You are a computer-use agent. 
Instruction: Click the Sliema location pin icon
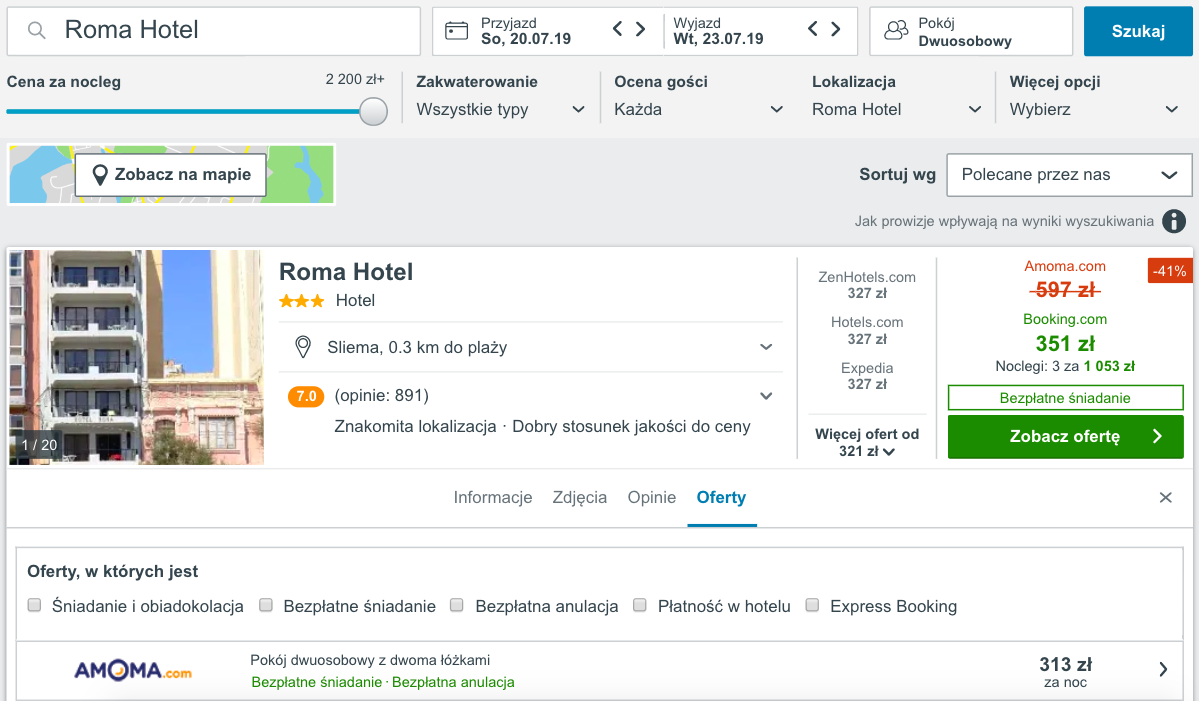click(x=303, y=347)
